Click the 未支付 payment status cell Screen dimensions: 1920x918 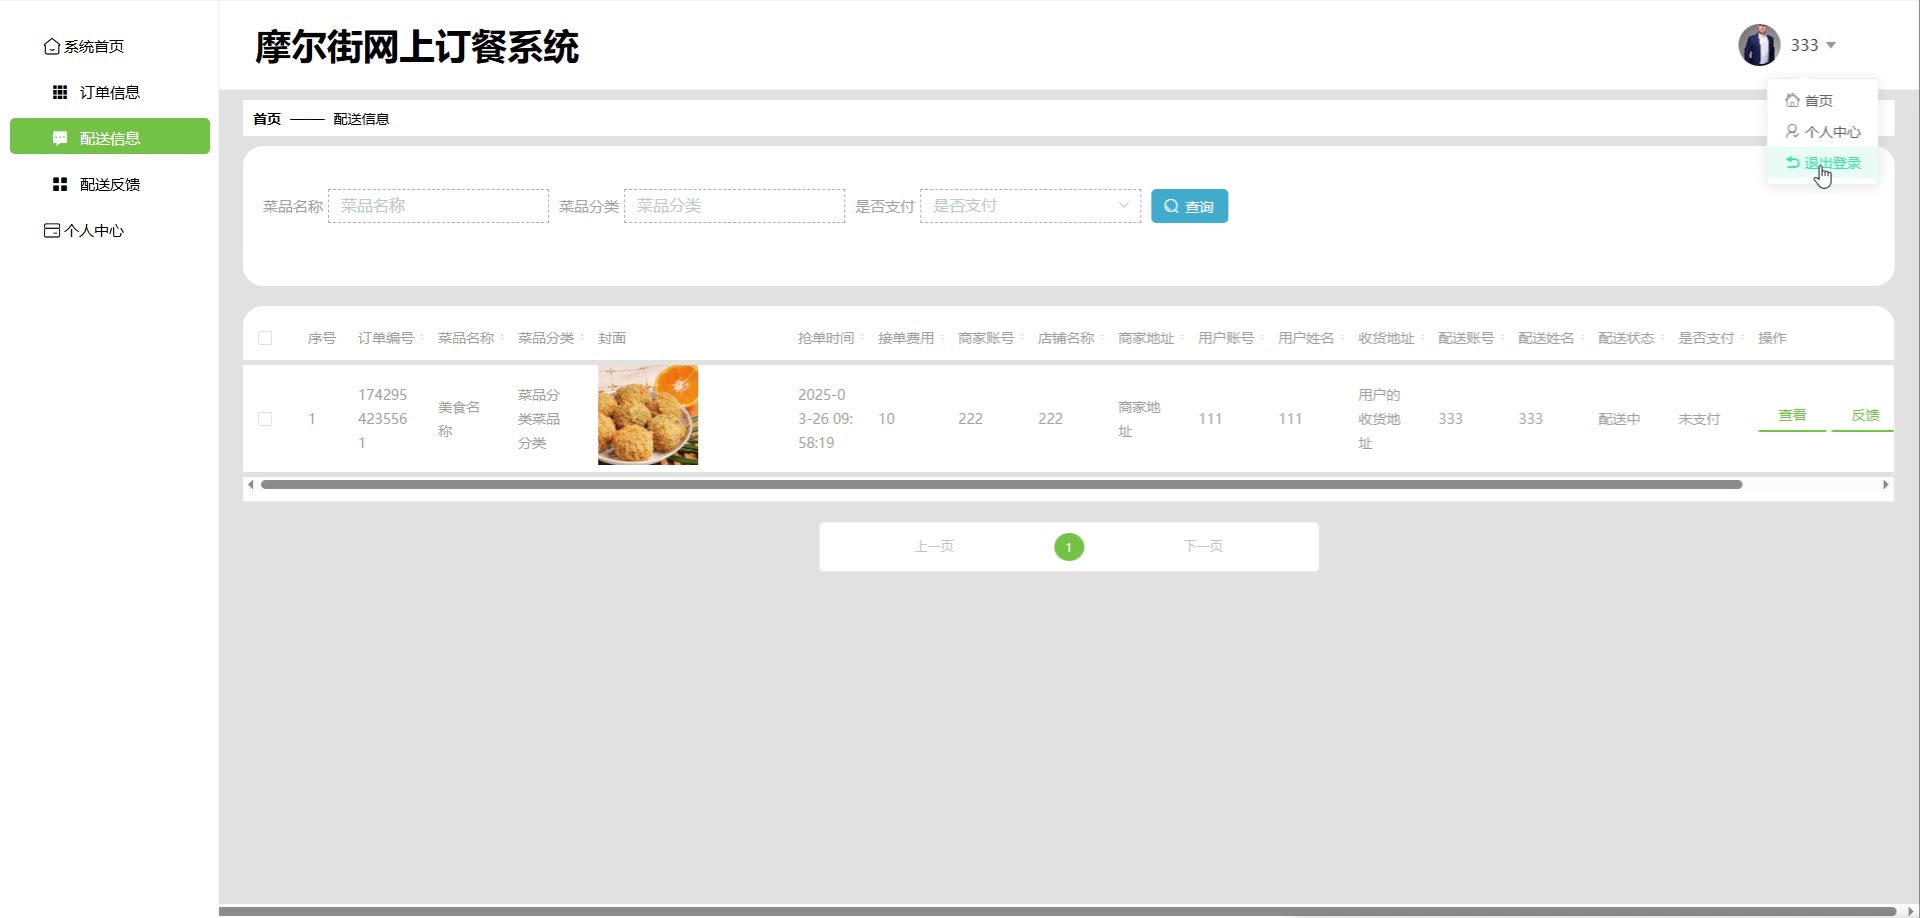(x=1699, y=419)
